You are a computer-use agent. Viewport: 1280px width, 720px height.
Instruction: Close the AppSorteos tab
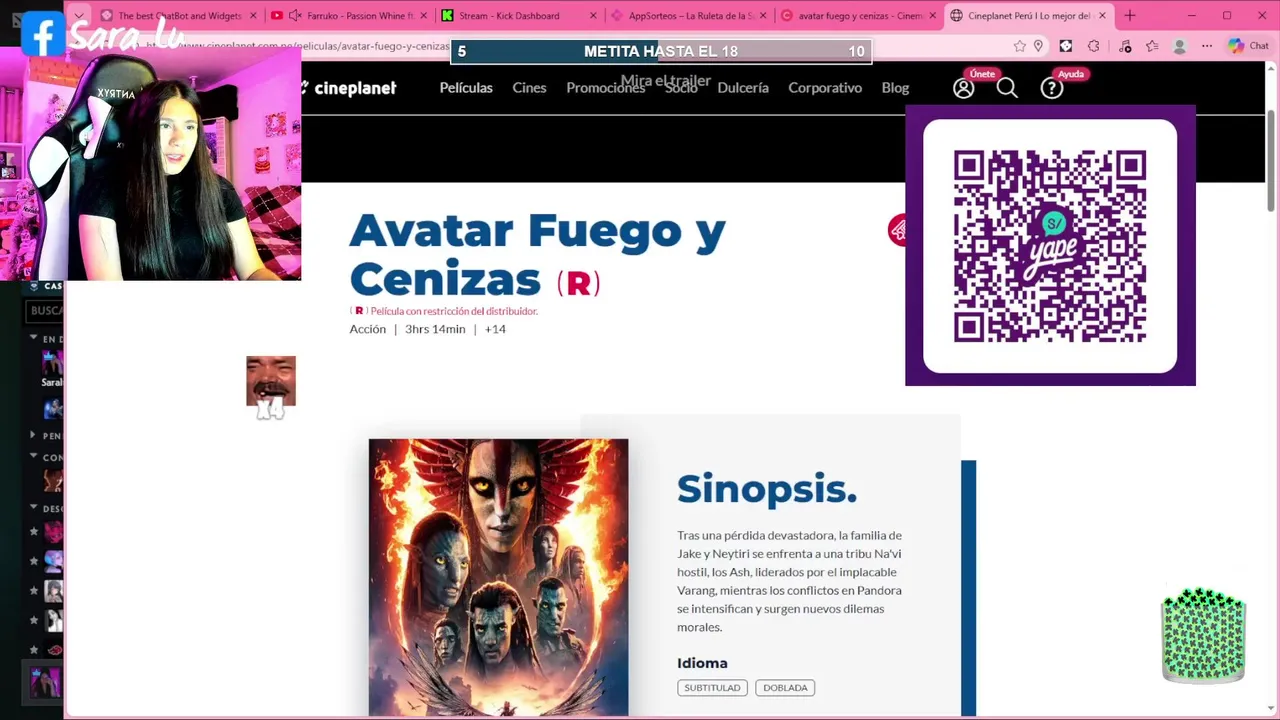(x=763, y=15)
